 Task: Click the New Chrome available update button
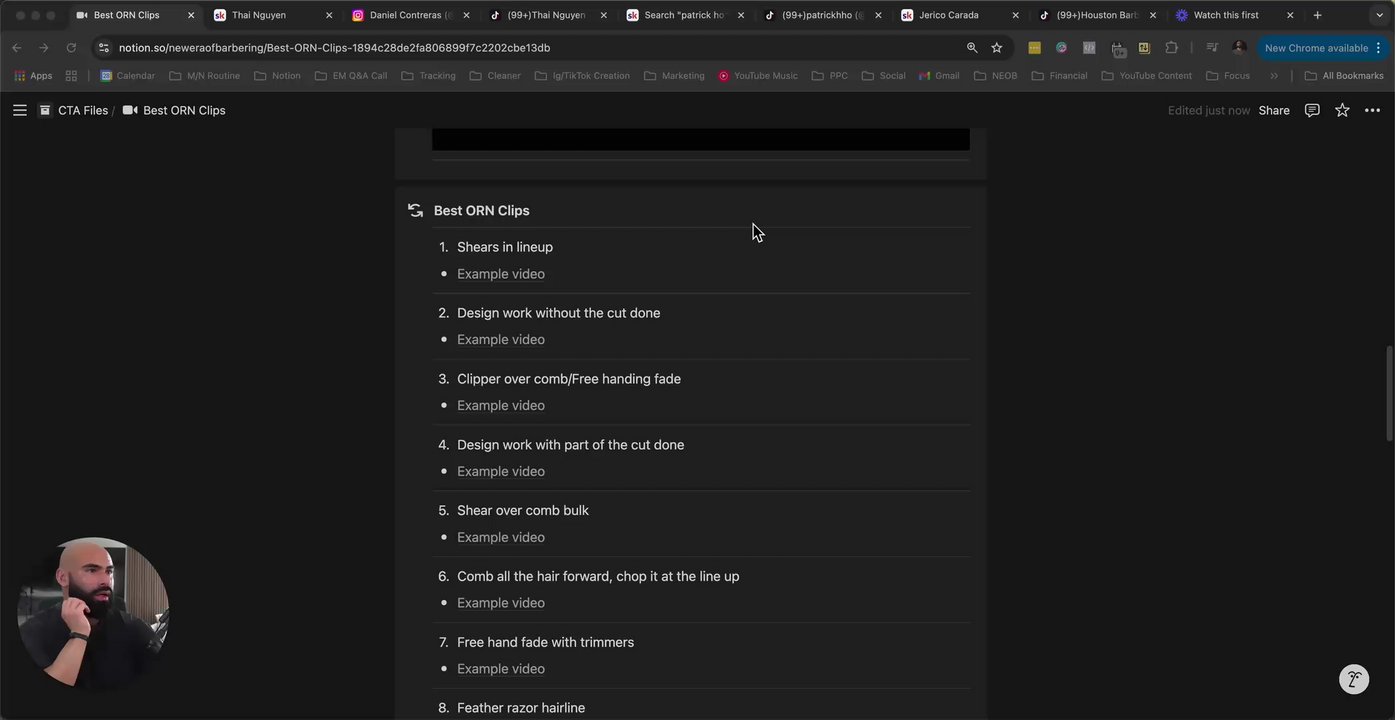(1315, 48)
